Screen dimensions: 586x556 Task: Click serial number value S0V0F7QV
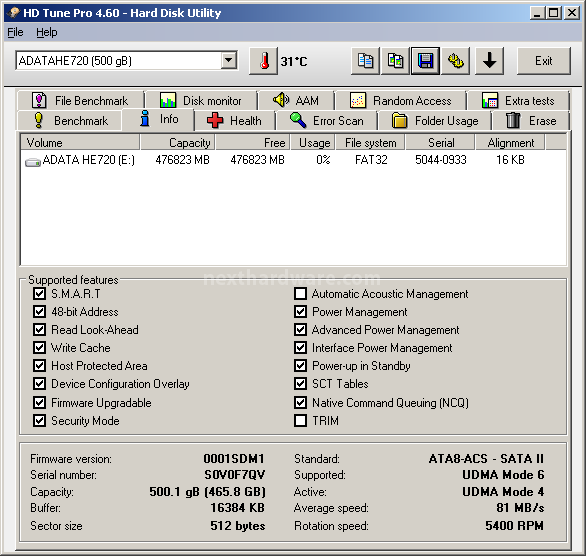pyautogui.click(x=235, y=475)
